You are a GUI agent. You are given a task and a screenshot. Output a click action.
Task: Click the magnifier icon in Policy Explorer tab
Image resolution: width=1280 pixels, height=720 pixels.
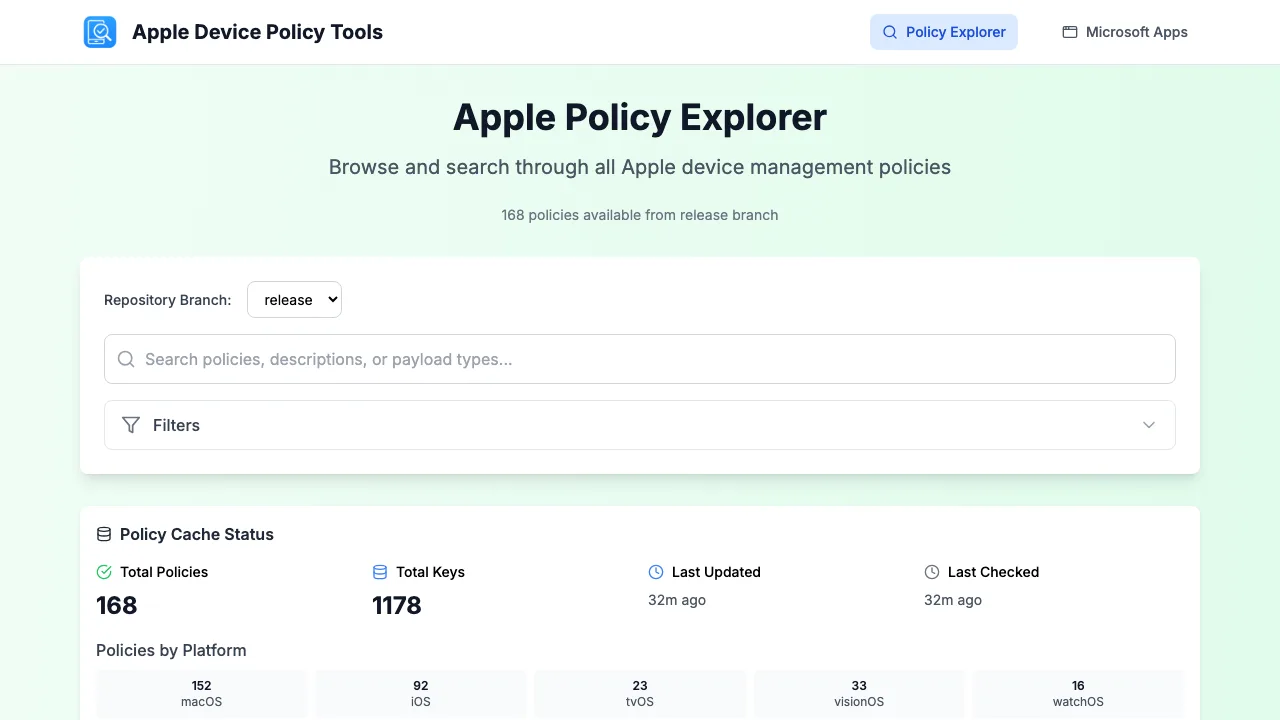[x=890, y=32]
